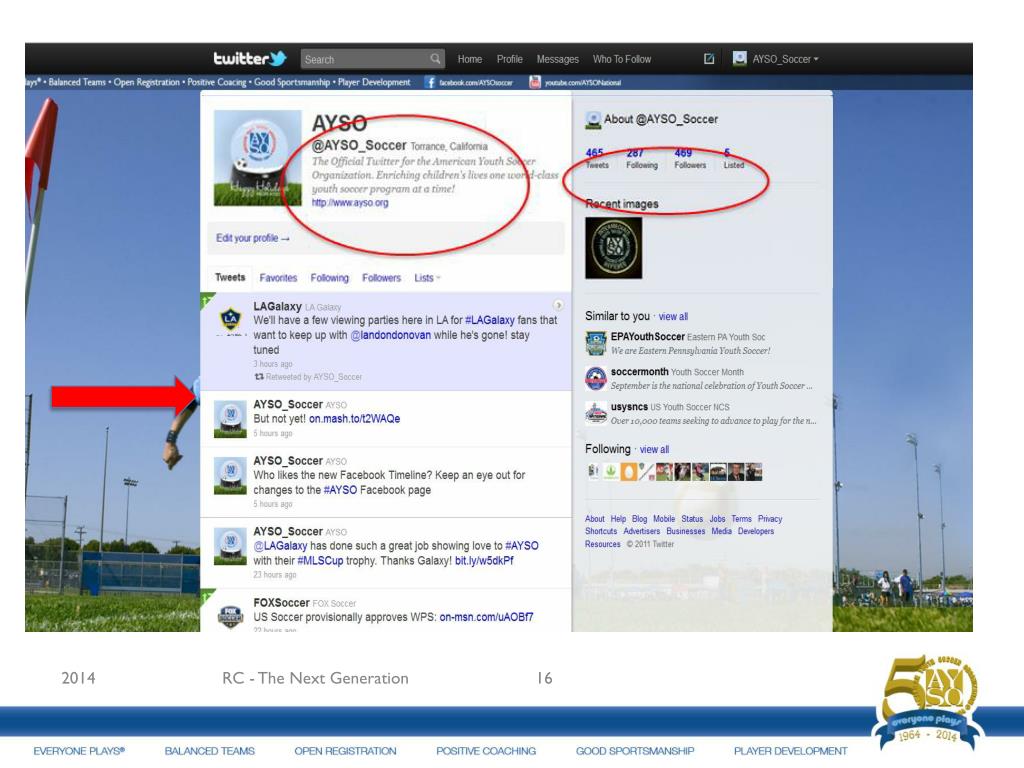The height and width of the screenshot is (768, 1024).
Task: Open the http://www.ayso.org link
Action: click(x=350, y=202)
